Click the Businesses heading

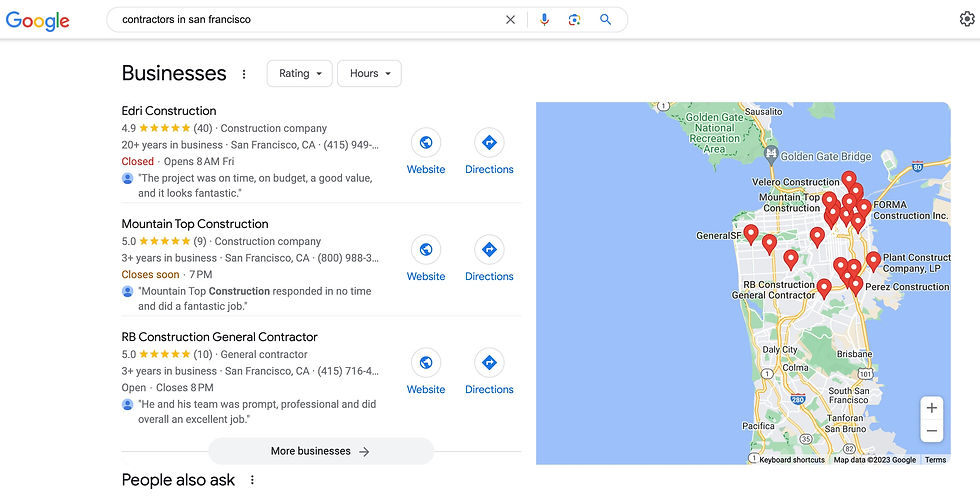[174, 73]
